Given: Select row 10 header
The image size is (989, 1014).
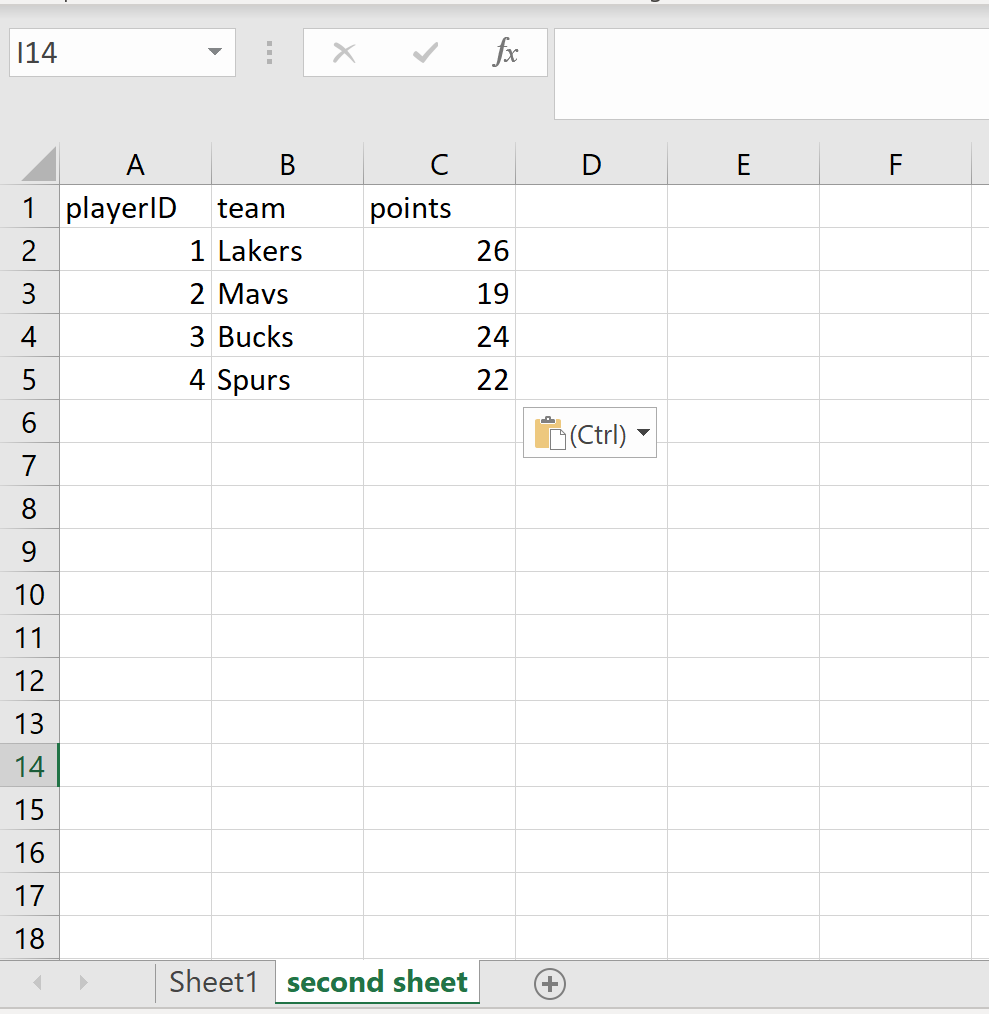Looking at the screenshot, I should (29, 594).
